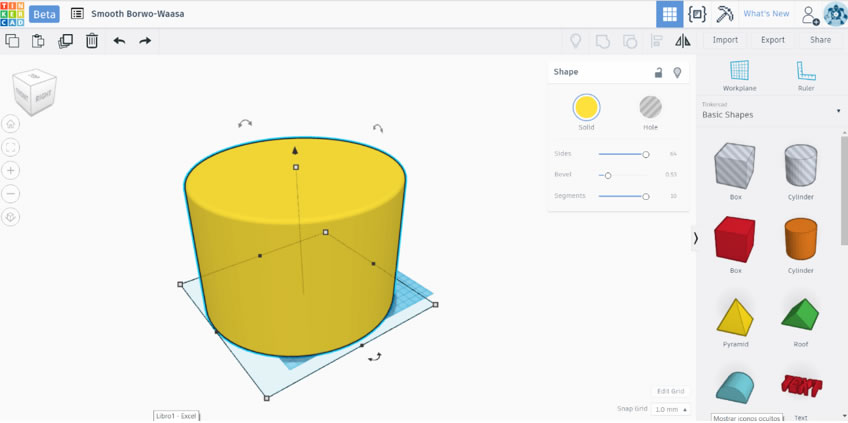Switch to orthographic view icon
Image resolution: width=848 pixels, height=423 pixels.
(11, 217)
